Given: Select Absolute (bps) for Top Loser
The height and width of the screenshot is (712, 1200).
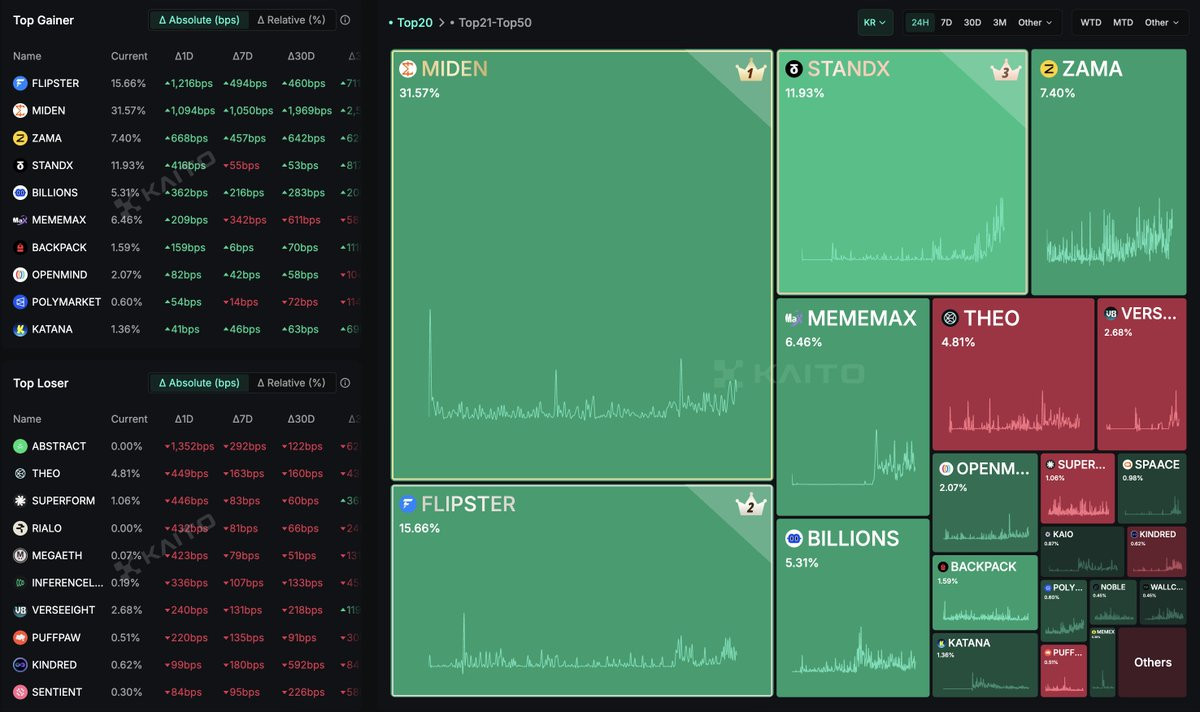Looking at the screenshot, I should (199, 383).
